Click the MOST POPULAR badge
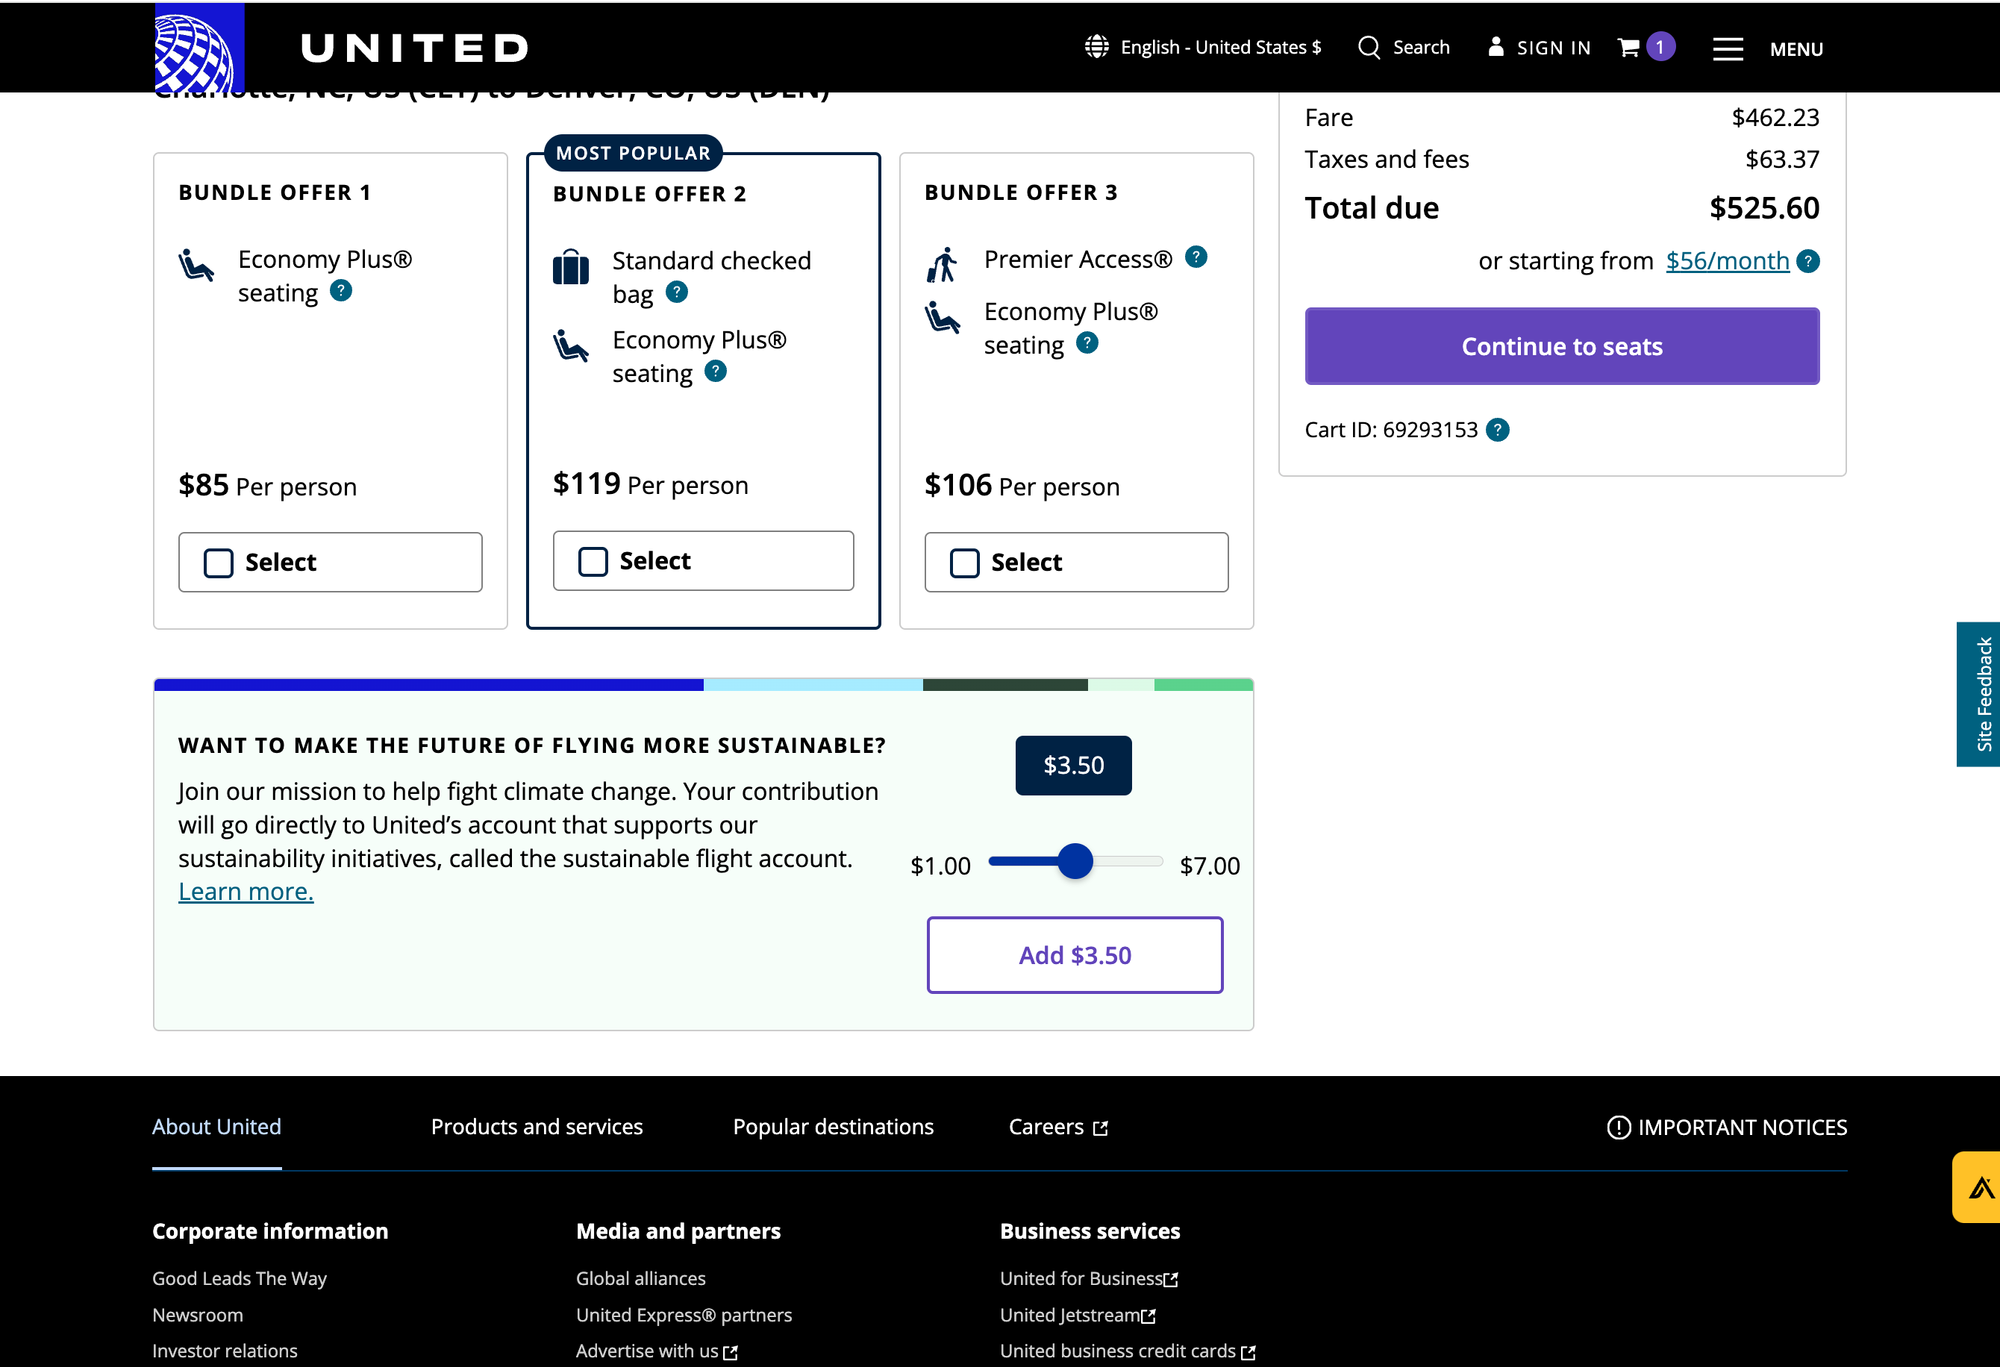 [x=633, y=153]
